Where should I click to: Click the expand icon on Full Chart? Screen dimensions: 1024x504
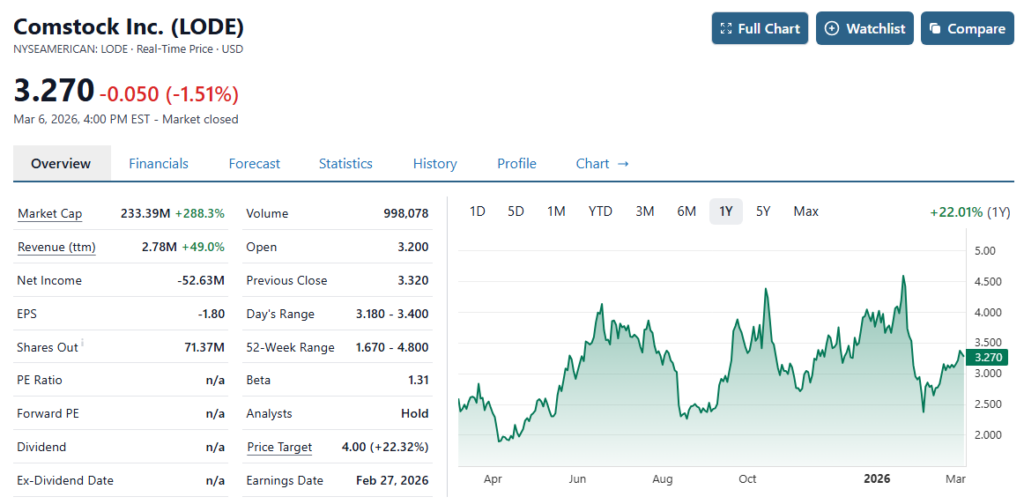click(x=726, y=29)
